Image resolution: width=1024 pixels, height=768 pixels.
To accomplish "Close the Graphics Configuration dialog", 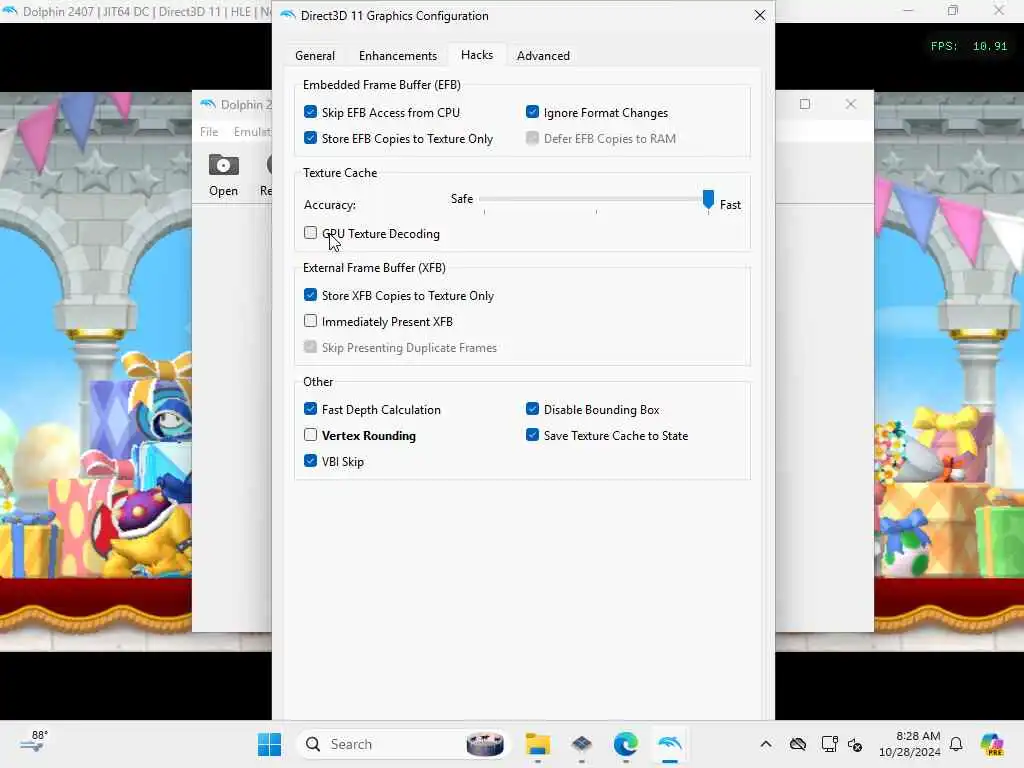I will [x=760, y=15].
